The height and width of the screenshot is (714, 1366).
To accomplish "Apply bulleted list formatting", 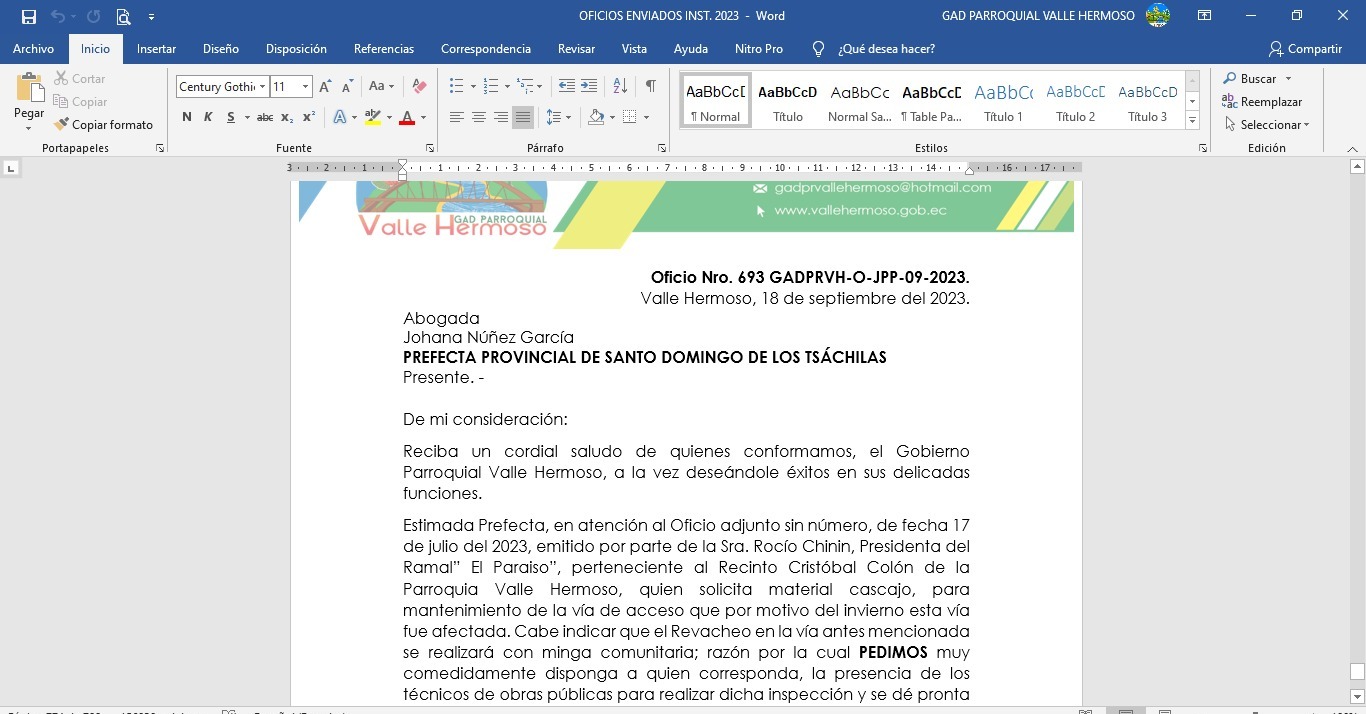I will click(x=456, y=87).
